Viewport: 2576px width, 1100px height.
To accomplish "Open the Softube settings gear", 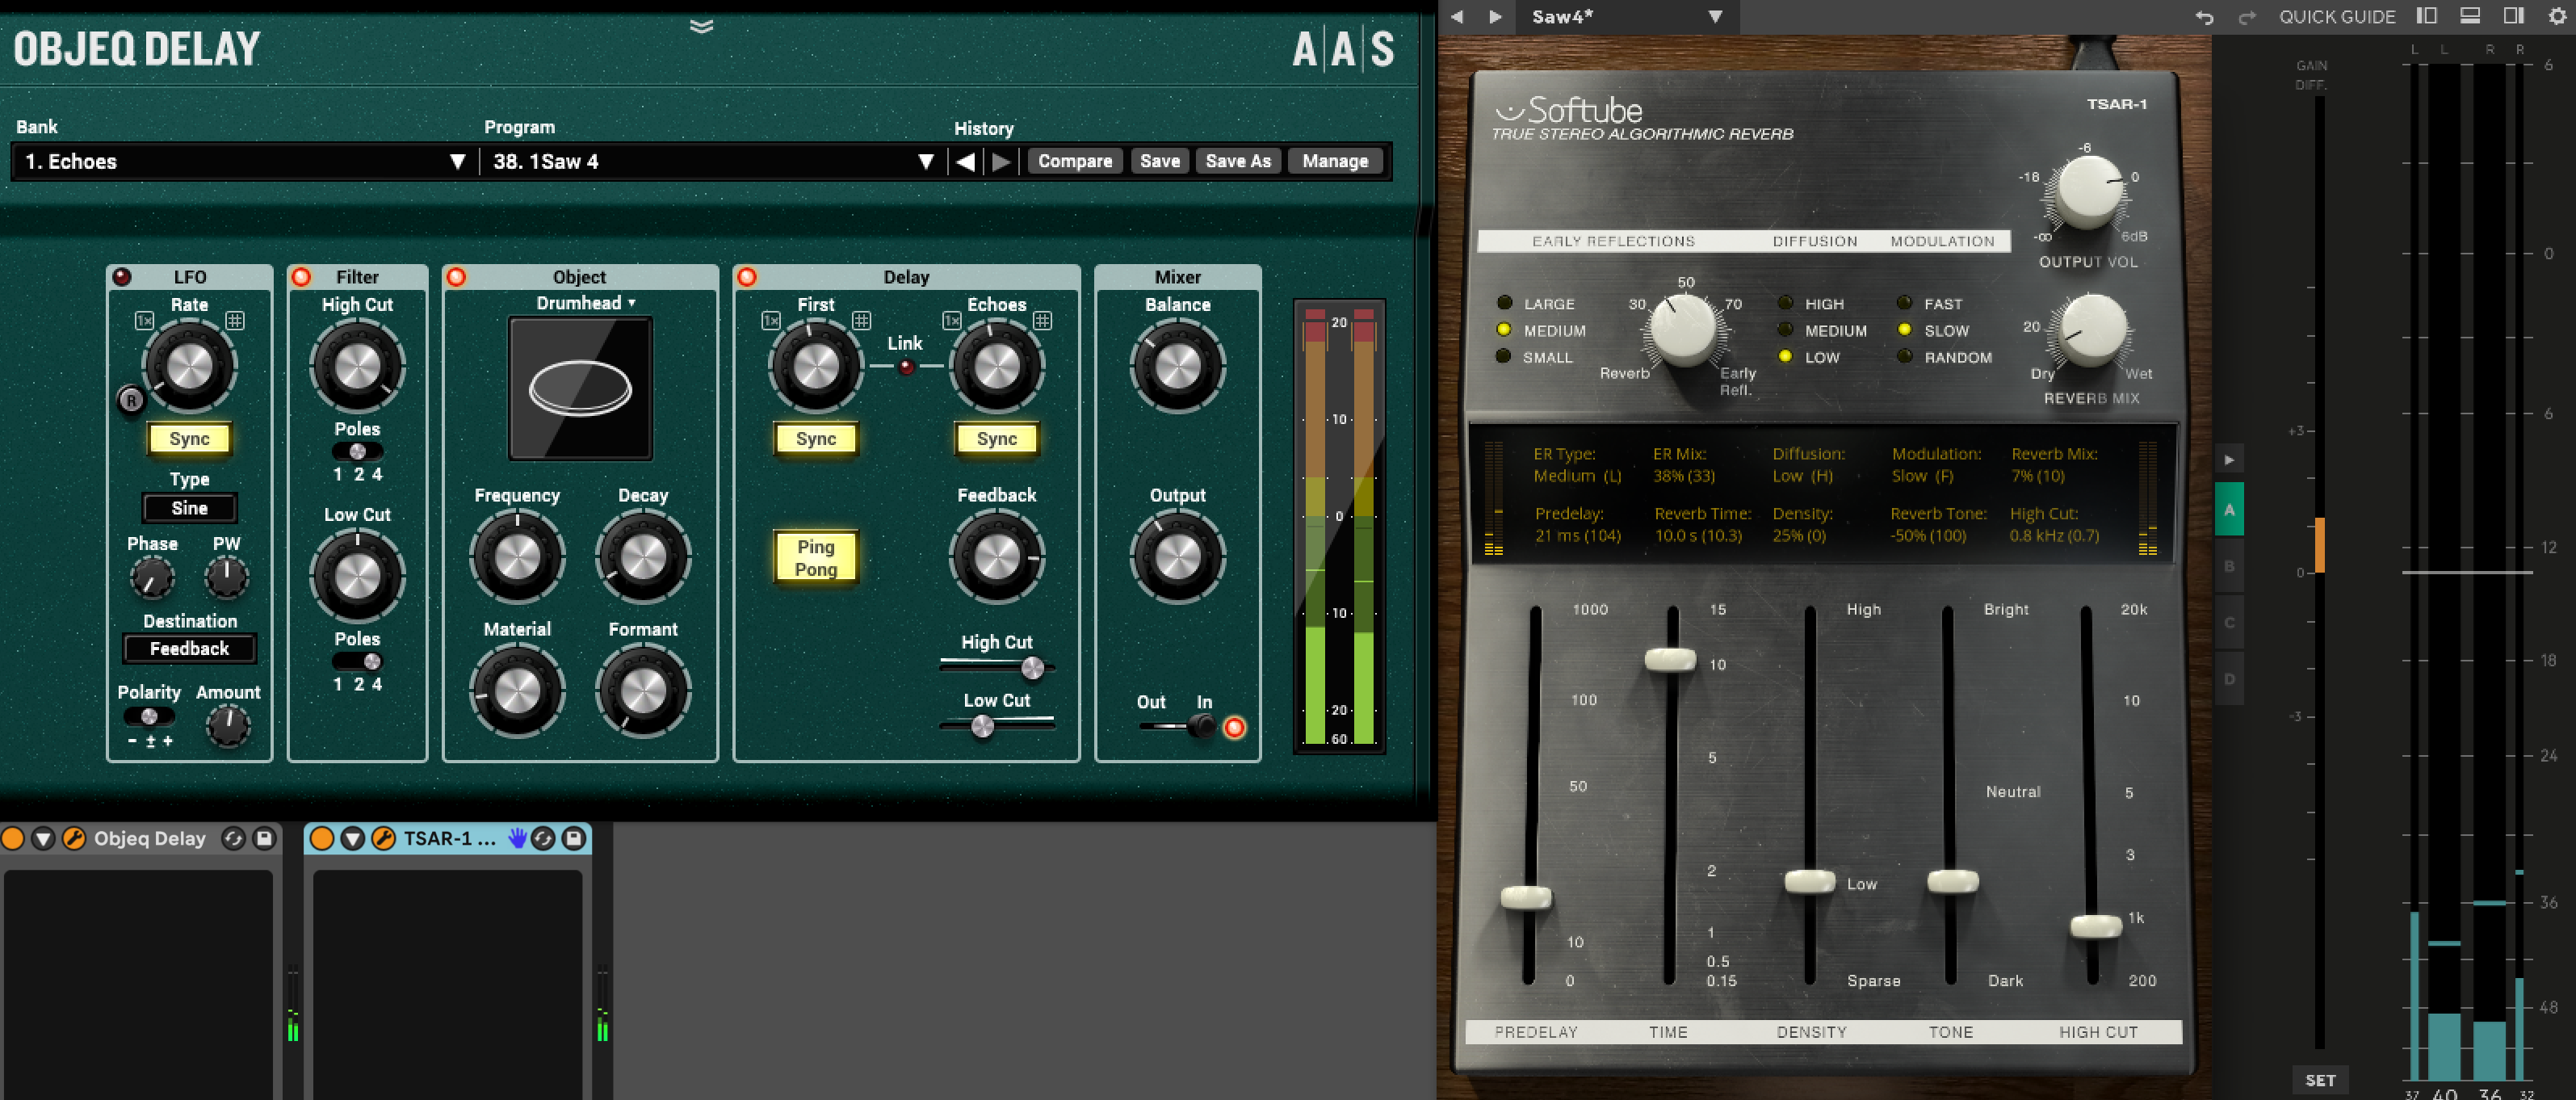I will coord(2556,16).
